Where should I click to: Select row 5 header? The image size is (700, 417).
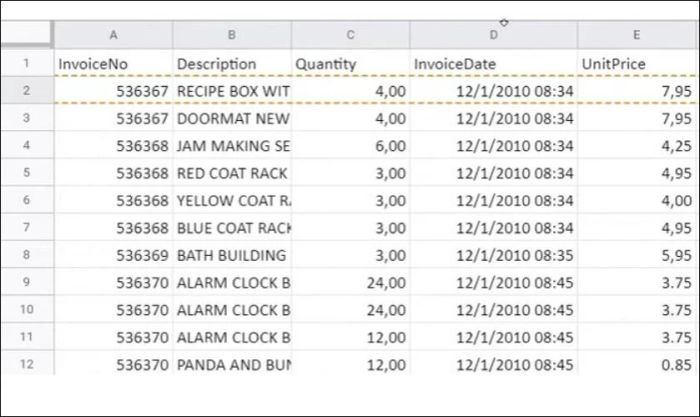(27, 172)
